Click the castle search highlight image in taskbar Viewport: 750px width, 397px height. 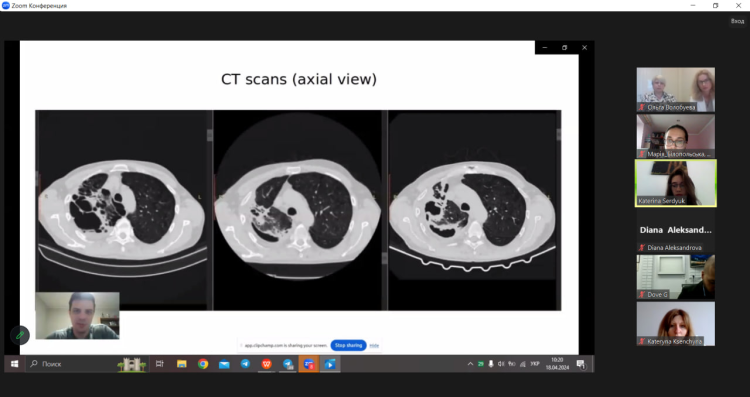point(132,364)
